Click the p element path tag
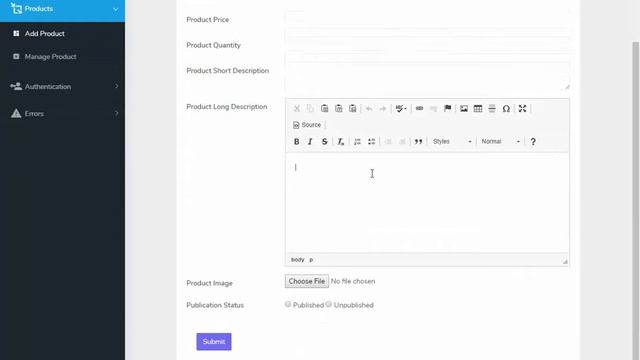 311,260
